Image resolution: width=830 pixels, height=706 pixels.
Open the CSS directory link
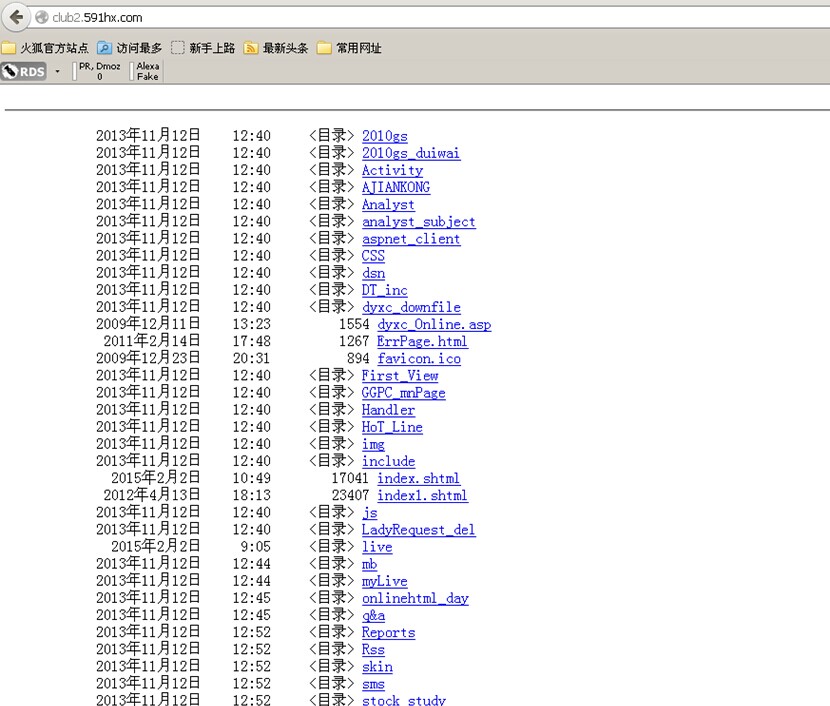[x=373, y=256]
